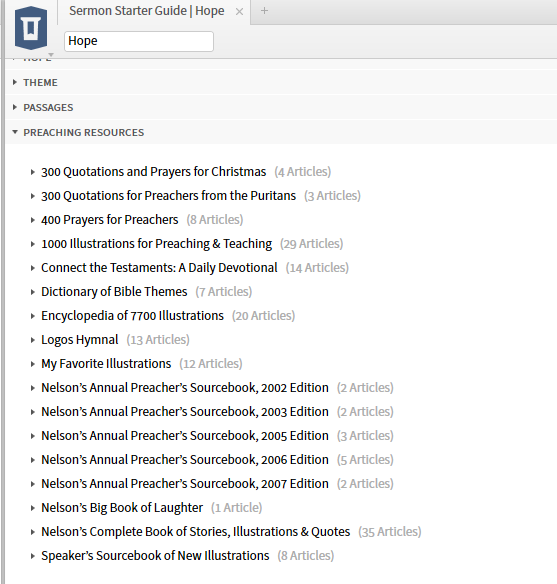Open Logos Hymnal resource
Screen dimensions: 557x584
79,340
